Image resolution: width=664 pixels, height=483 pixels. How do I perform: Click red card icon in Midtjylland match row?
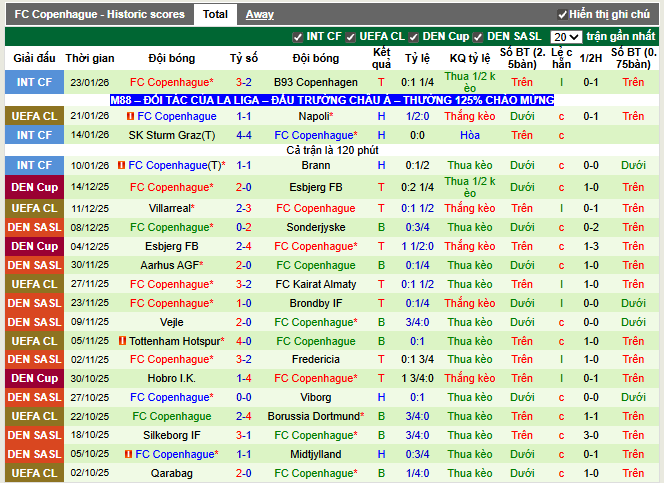point(128,454)
